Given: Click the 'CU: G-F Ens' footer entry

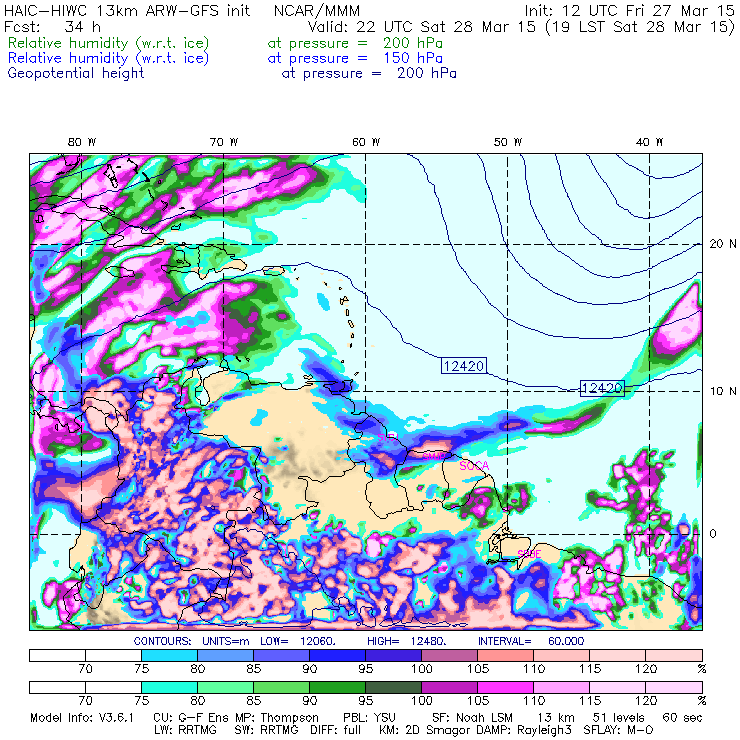Looking at the screenshot, I should tap(192, 718).
